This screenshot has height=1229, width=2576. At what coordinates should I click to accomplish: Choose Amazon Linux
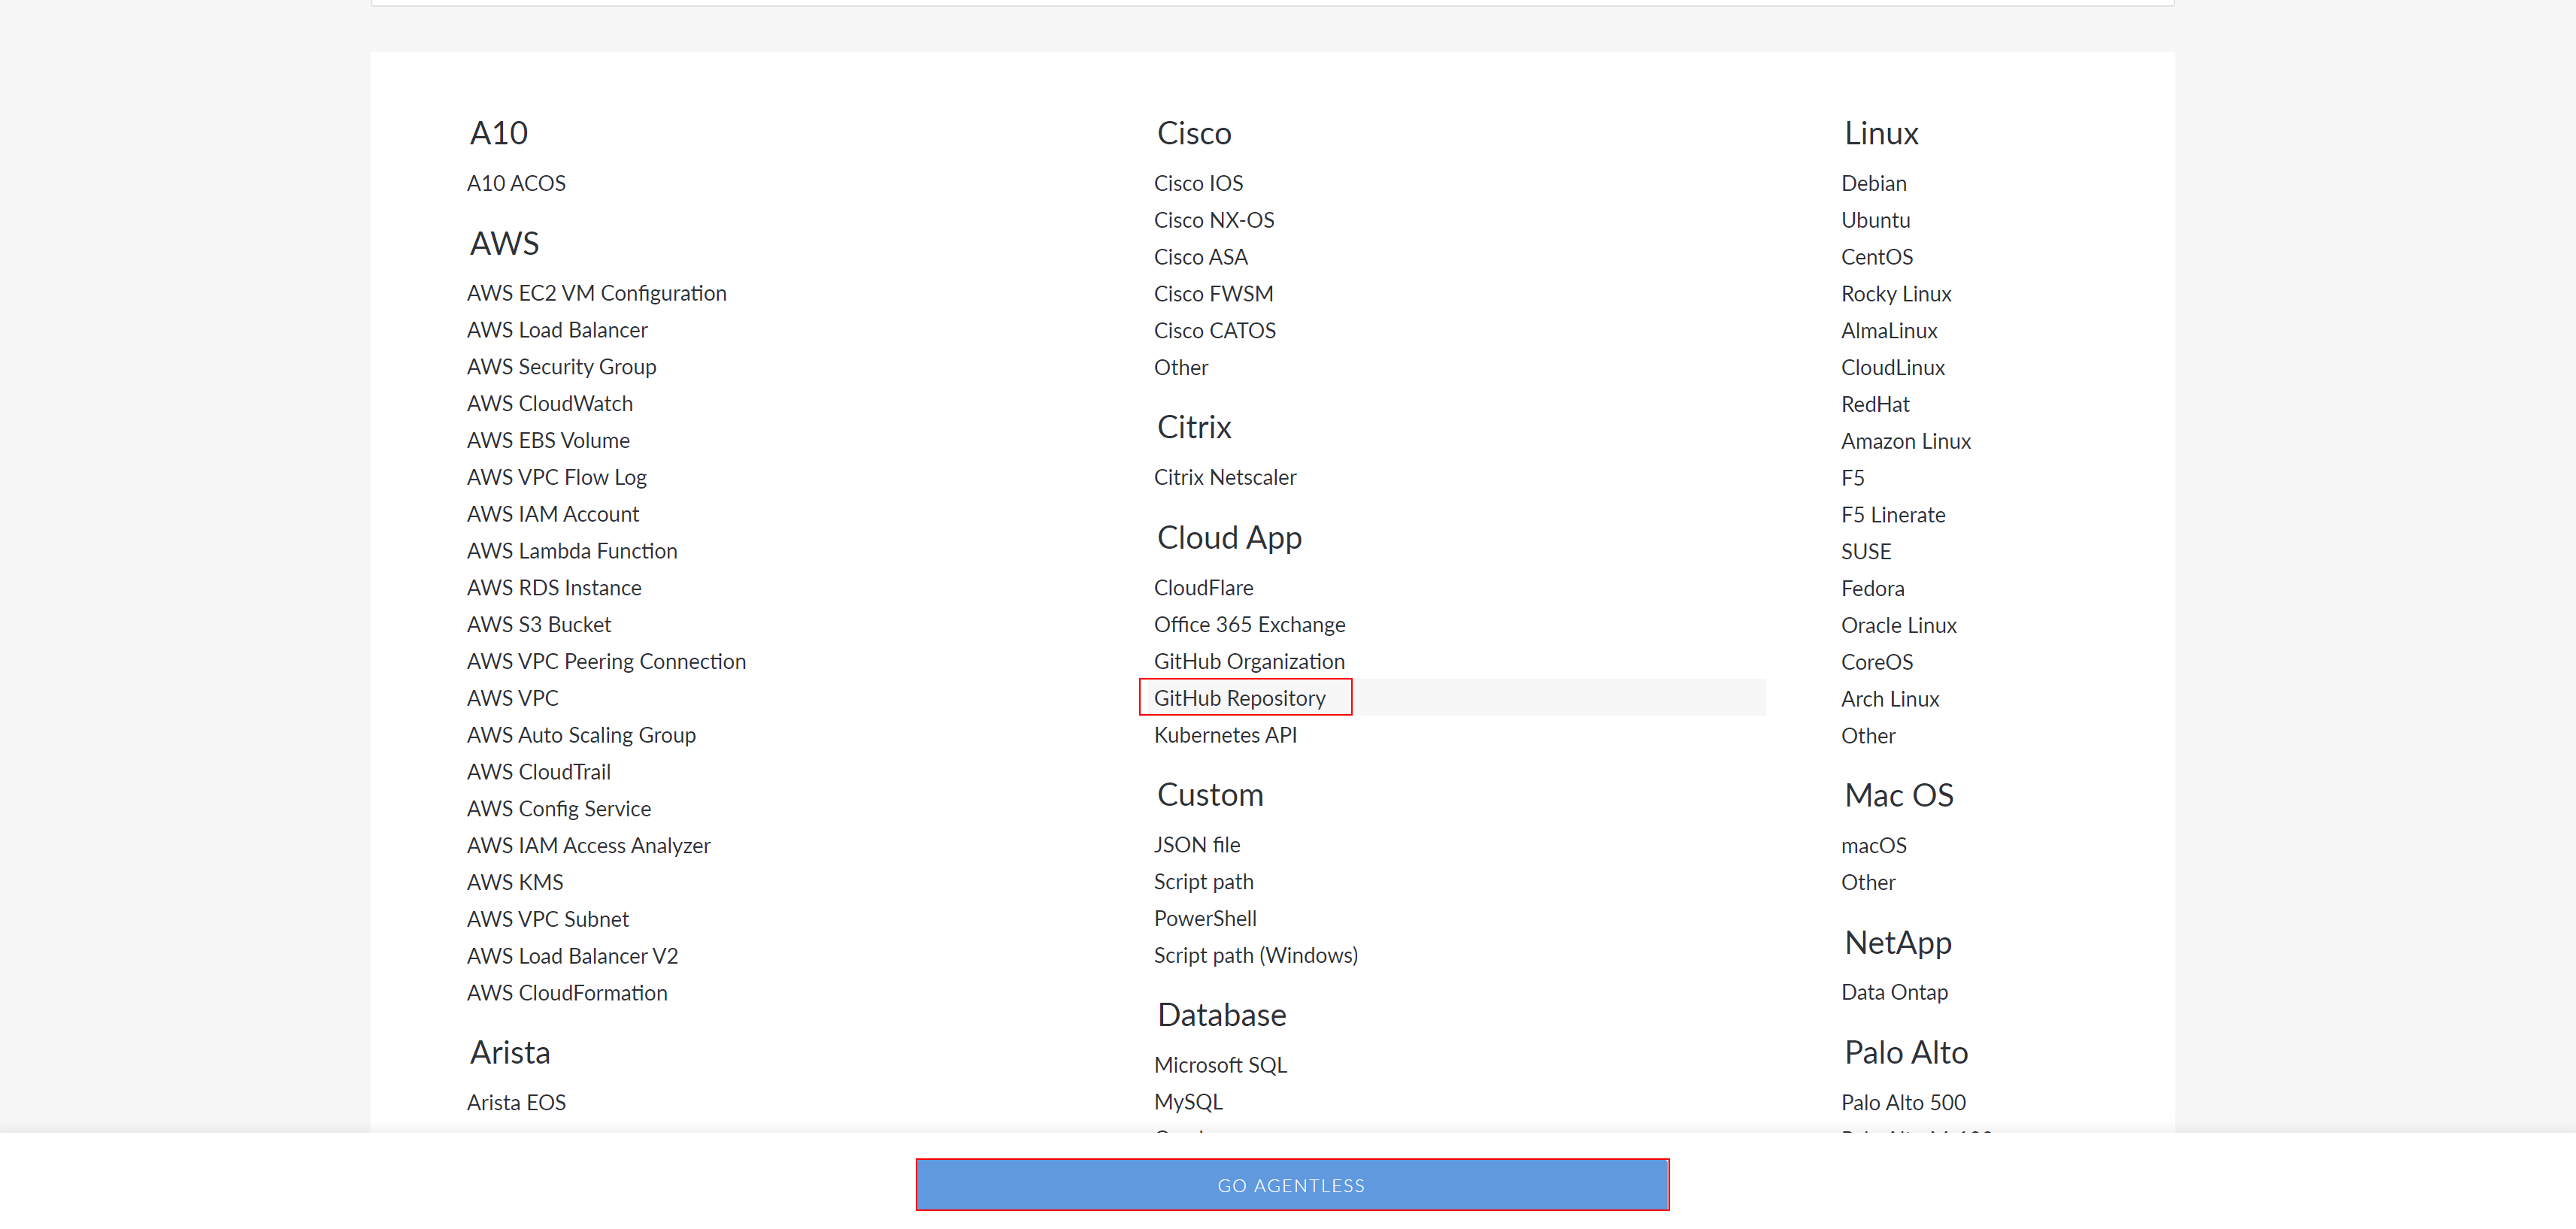tap(1906, 441)
